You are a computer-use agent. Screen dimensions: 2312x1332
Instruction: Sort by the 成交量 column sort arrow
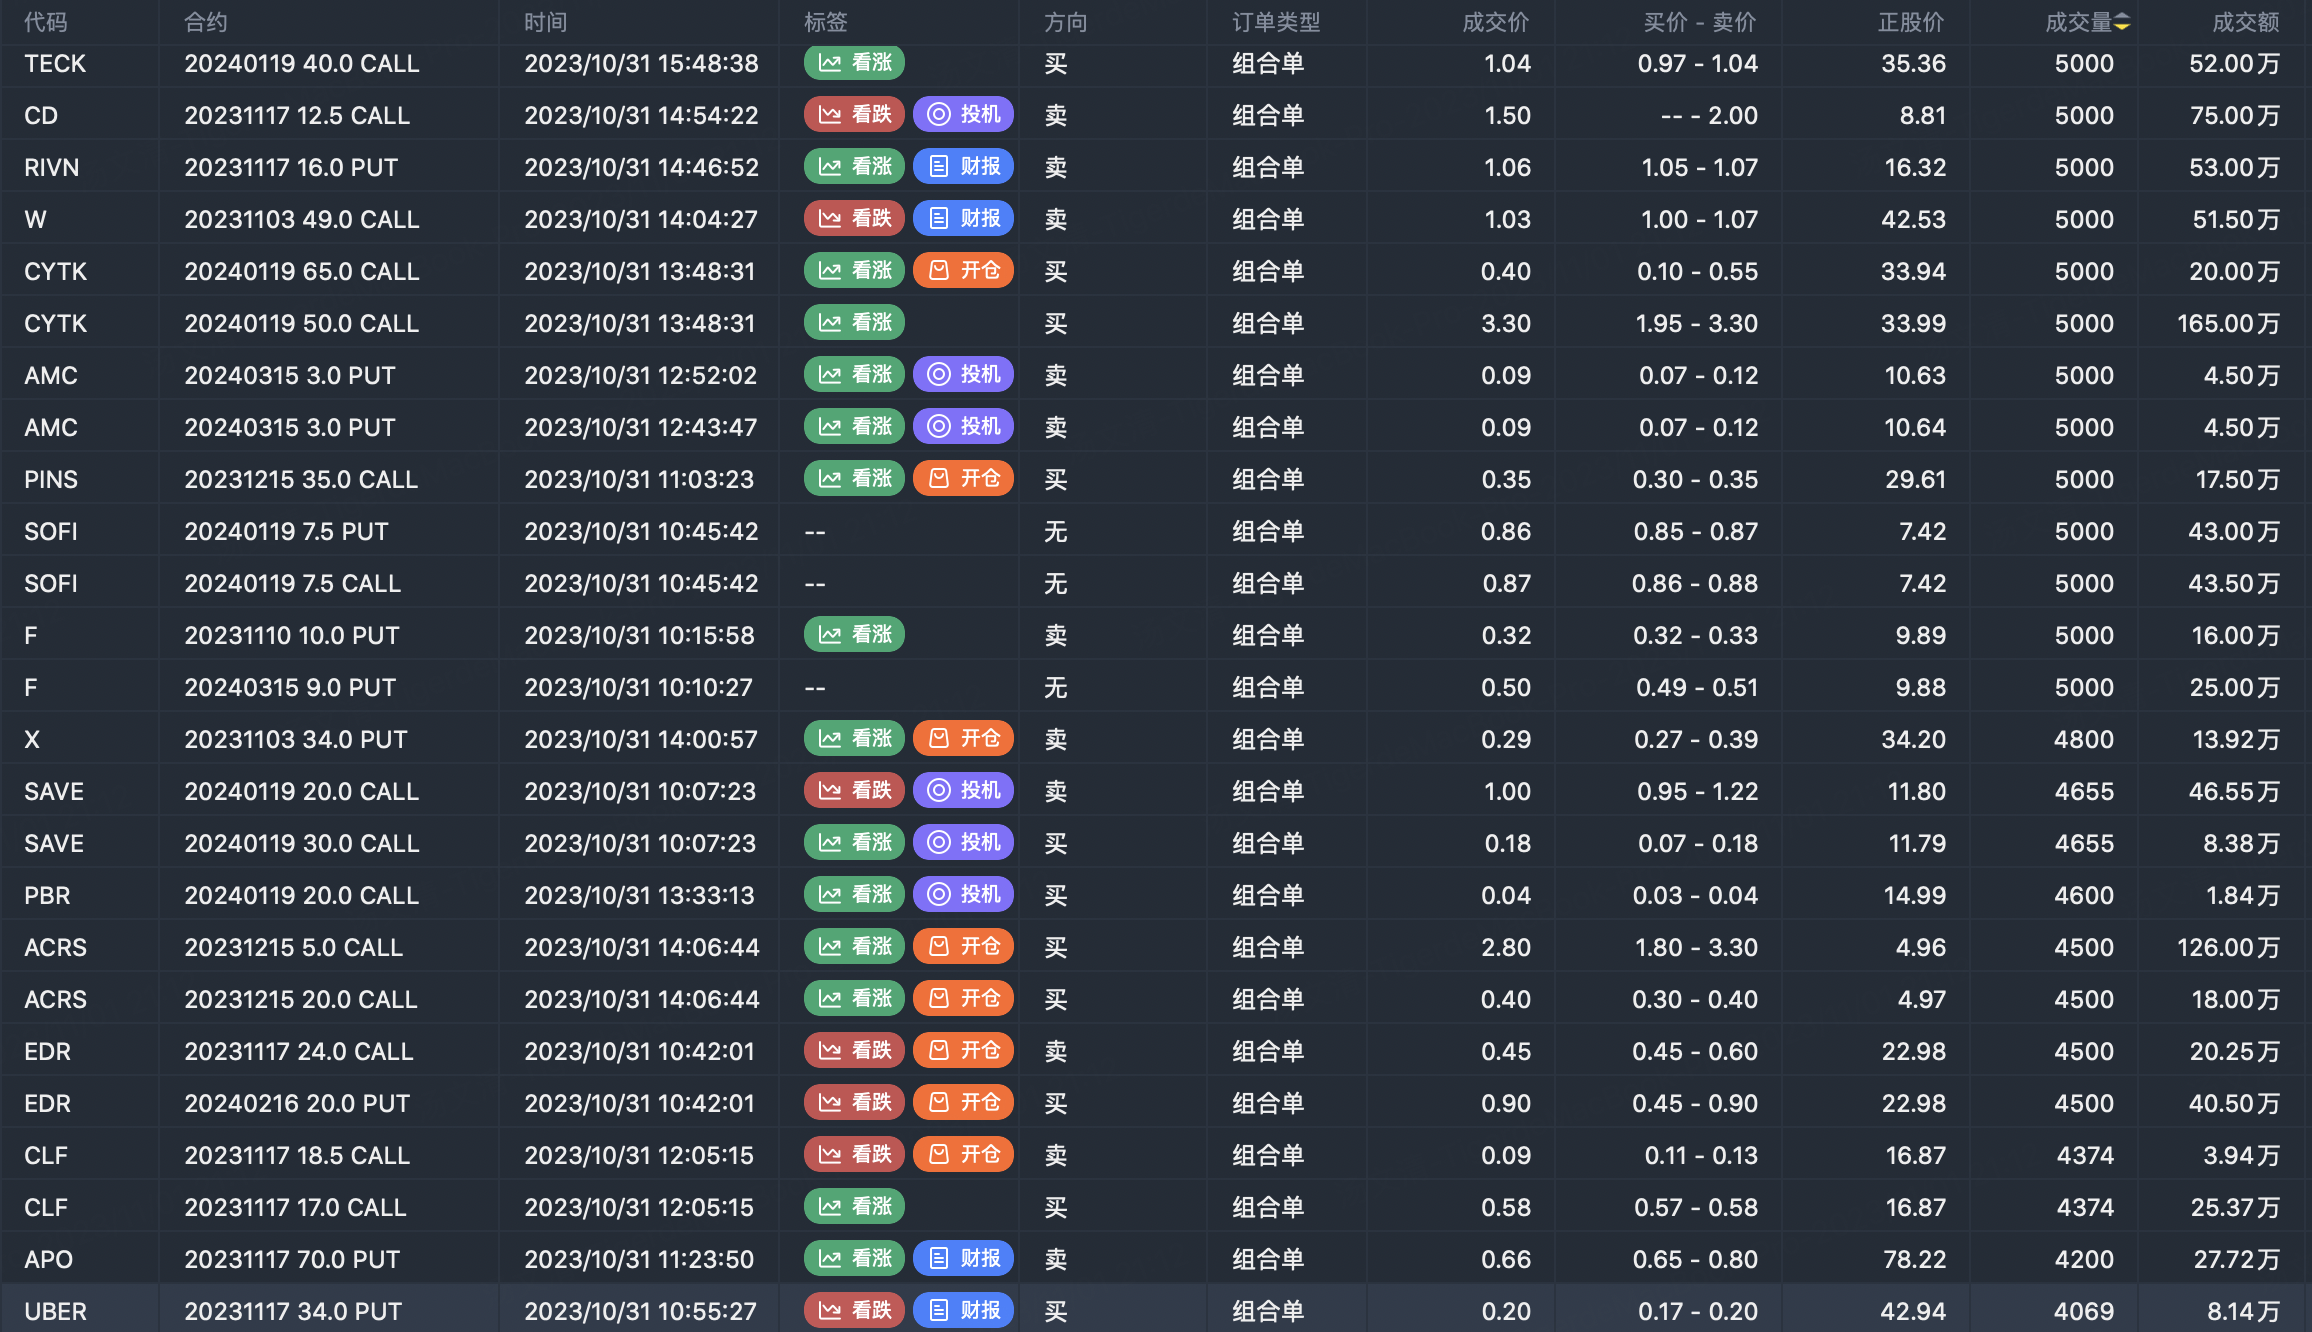pyautogui.click(x=2122, y=22)
